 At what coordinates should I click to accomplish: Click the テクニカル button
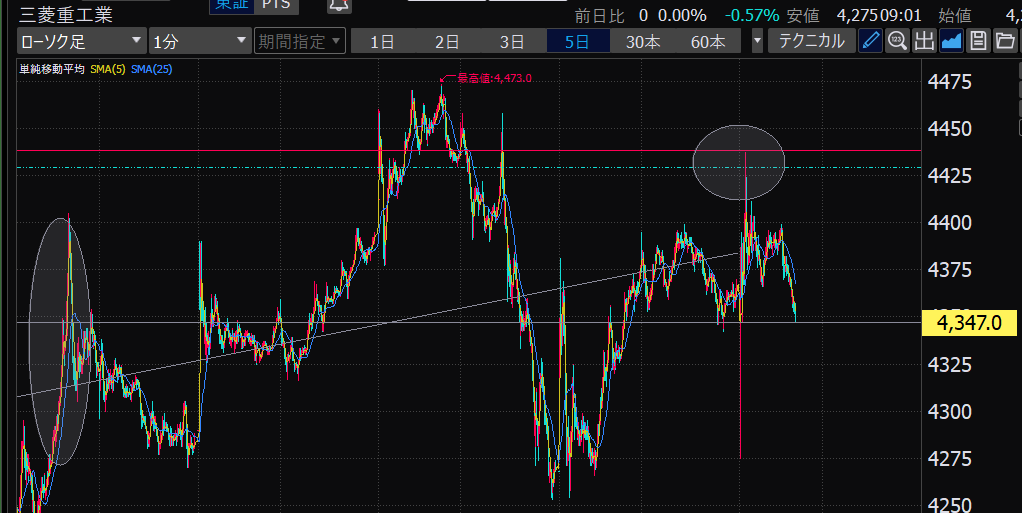(x=811, y=41)
